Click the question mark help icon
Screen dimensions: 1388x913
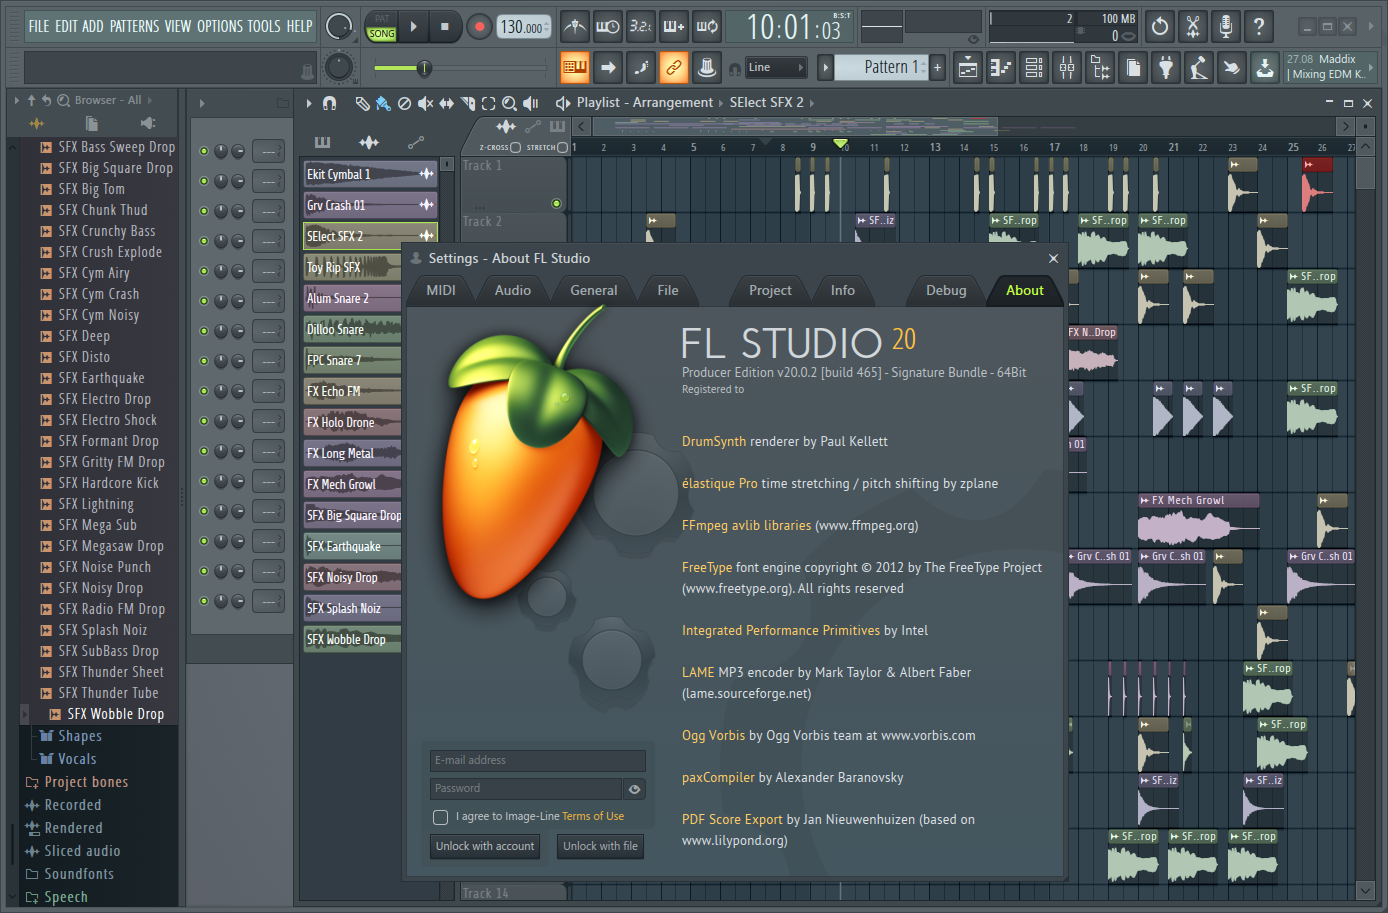[x=1259, y=27]
